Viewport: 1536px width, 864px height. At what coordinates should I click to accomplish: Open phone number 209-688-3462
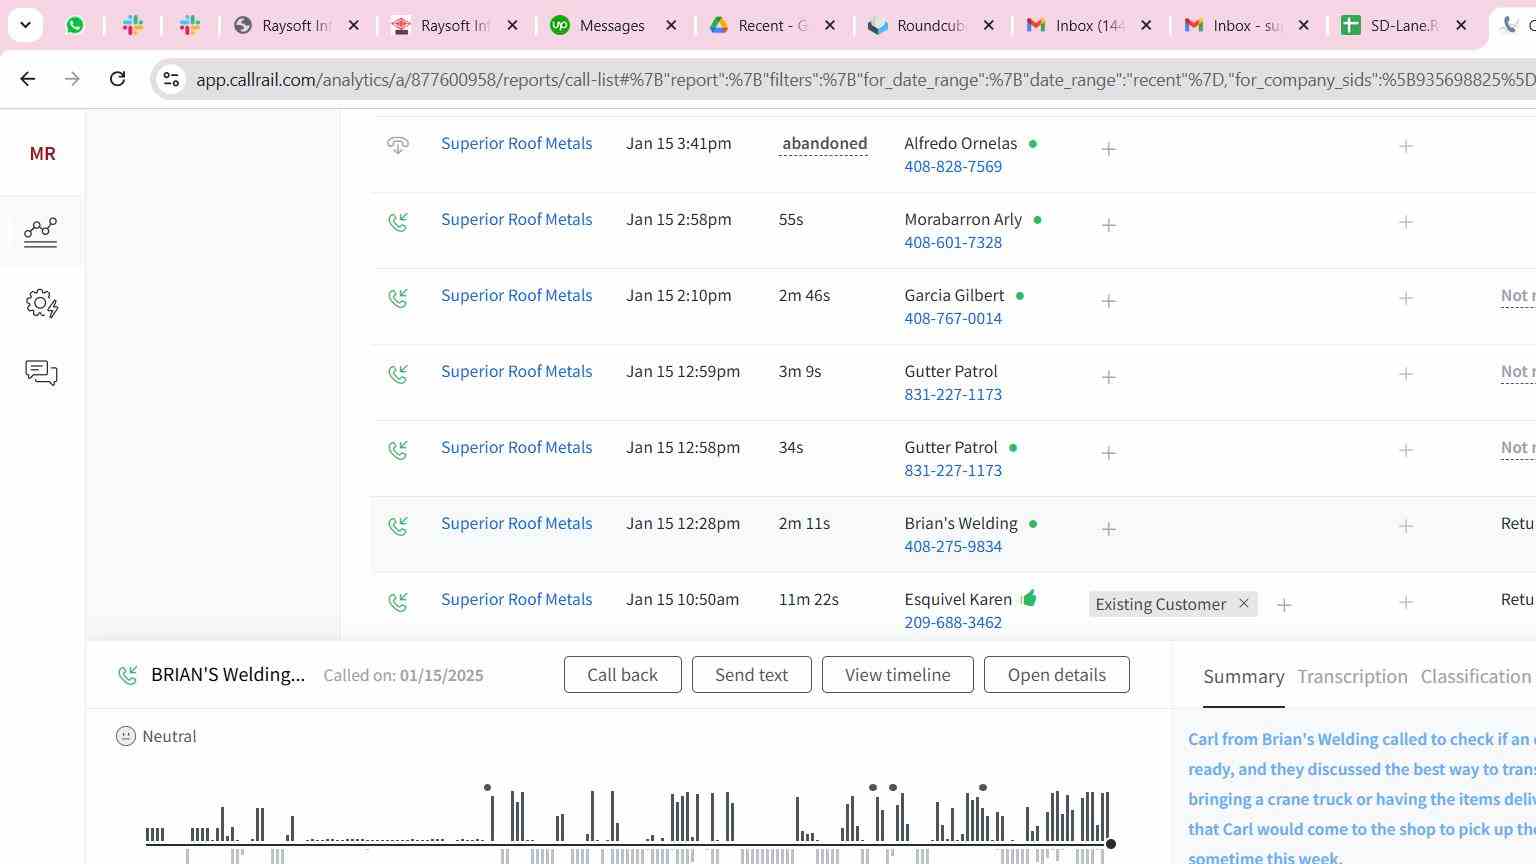point(953,623)
